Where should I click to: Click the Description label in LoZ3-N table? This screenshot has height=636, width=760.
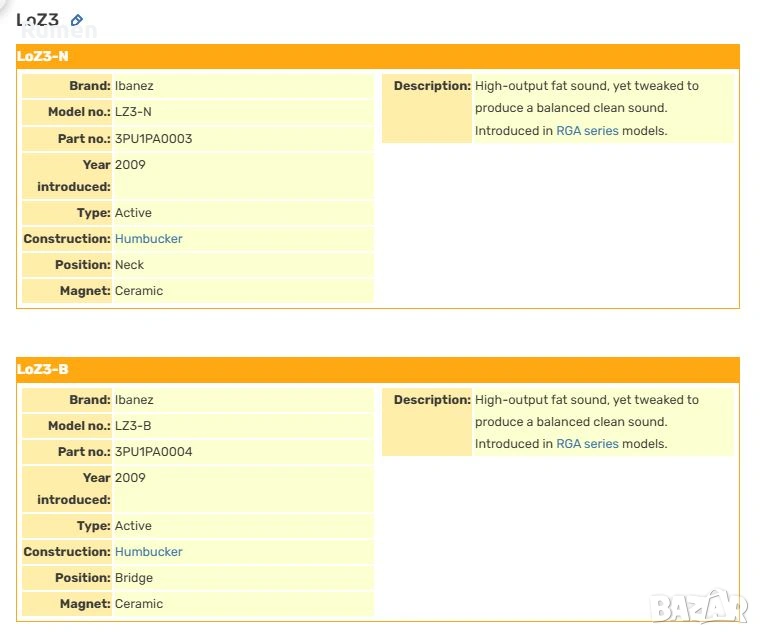[x=431, y=87]
